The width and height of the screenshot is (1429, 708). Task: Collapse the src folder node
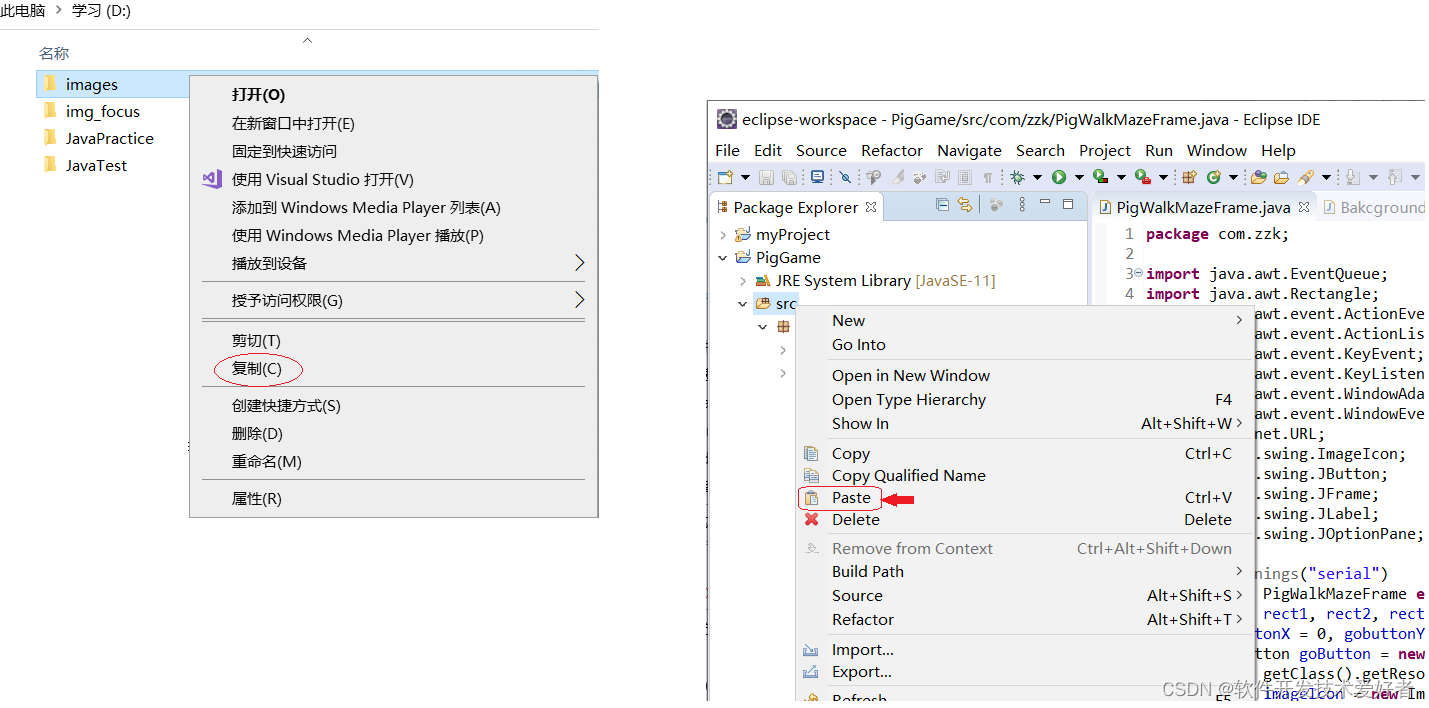coord(742,304)
